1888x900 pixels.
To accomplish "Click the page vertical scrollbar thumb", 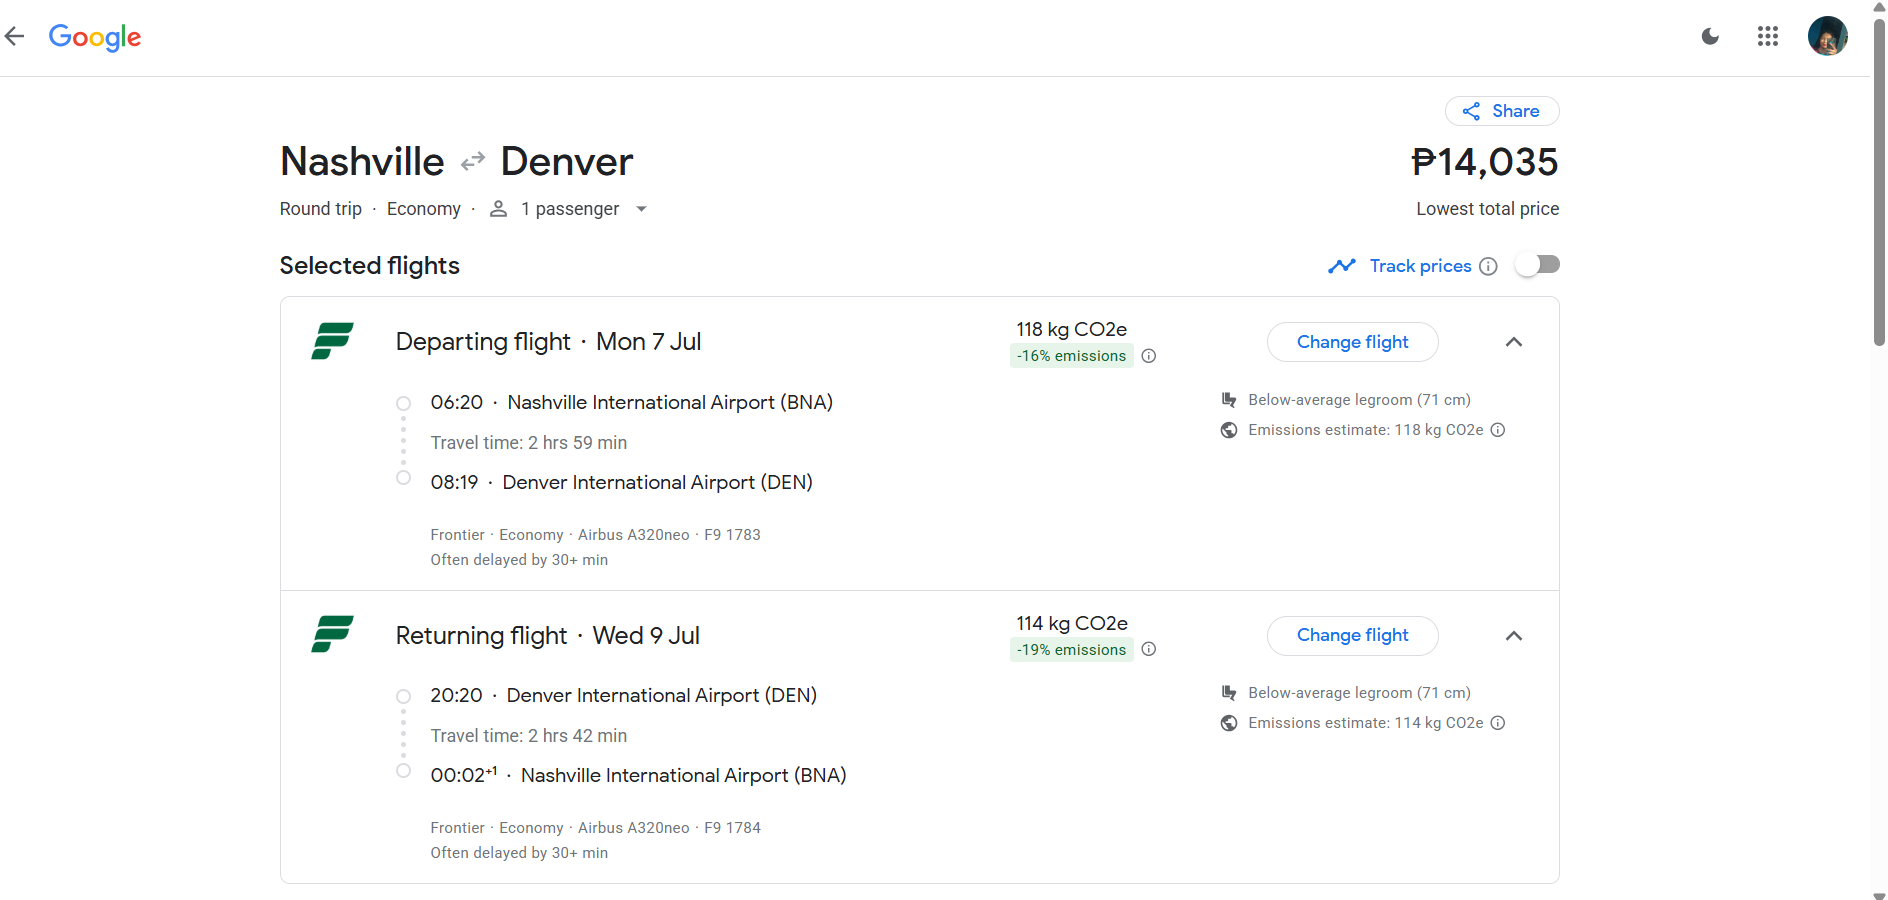I will coord(1879,180).
